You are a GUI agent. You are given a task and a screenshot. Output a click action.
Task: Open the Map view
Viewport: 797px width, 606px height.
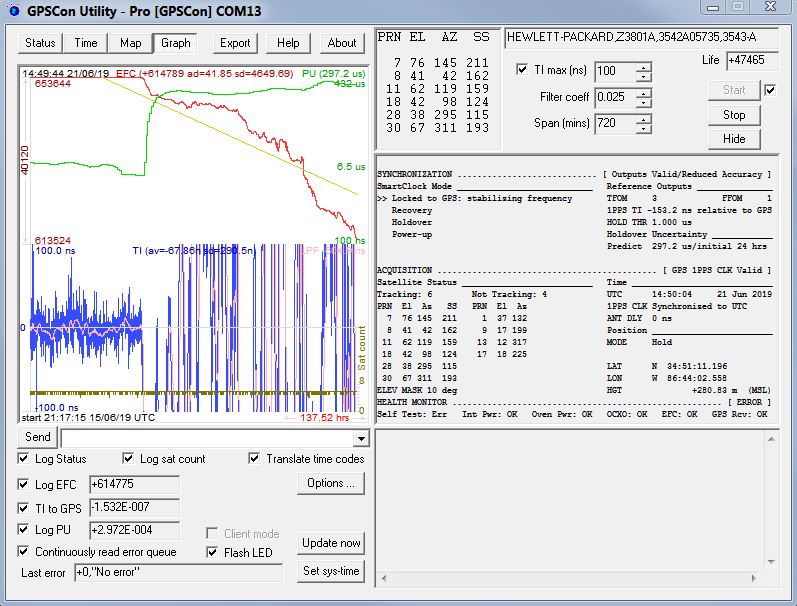tap(130, 43)
